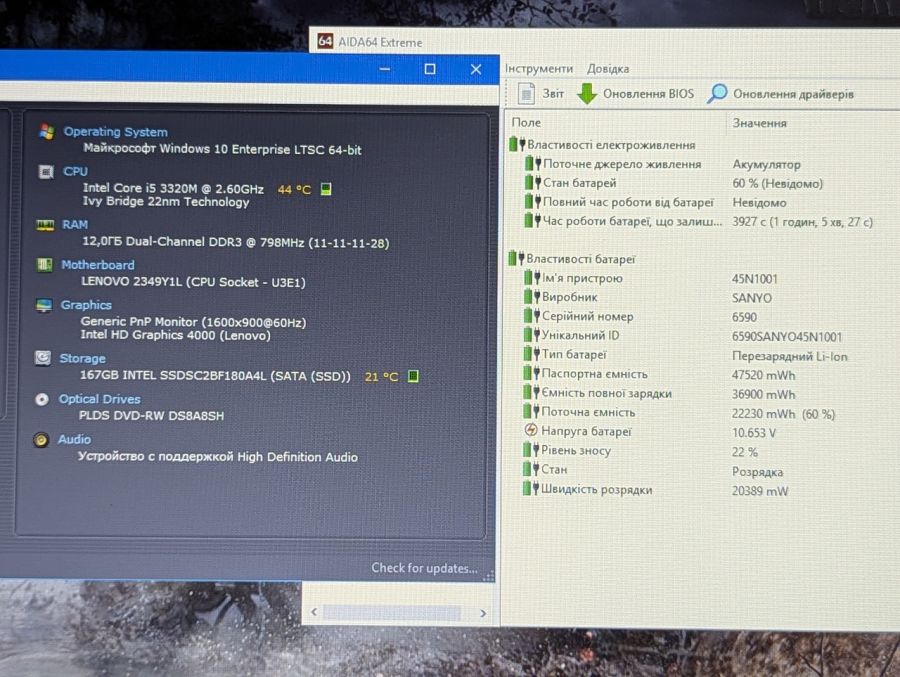The height and width of the screenshot is (677, 900).
Task: Click the Graphics monitor icon
Action: pyautogui.click(x=44, y=305)
